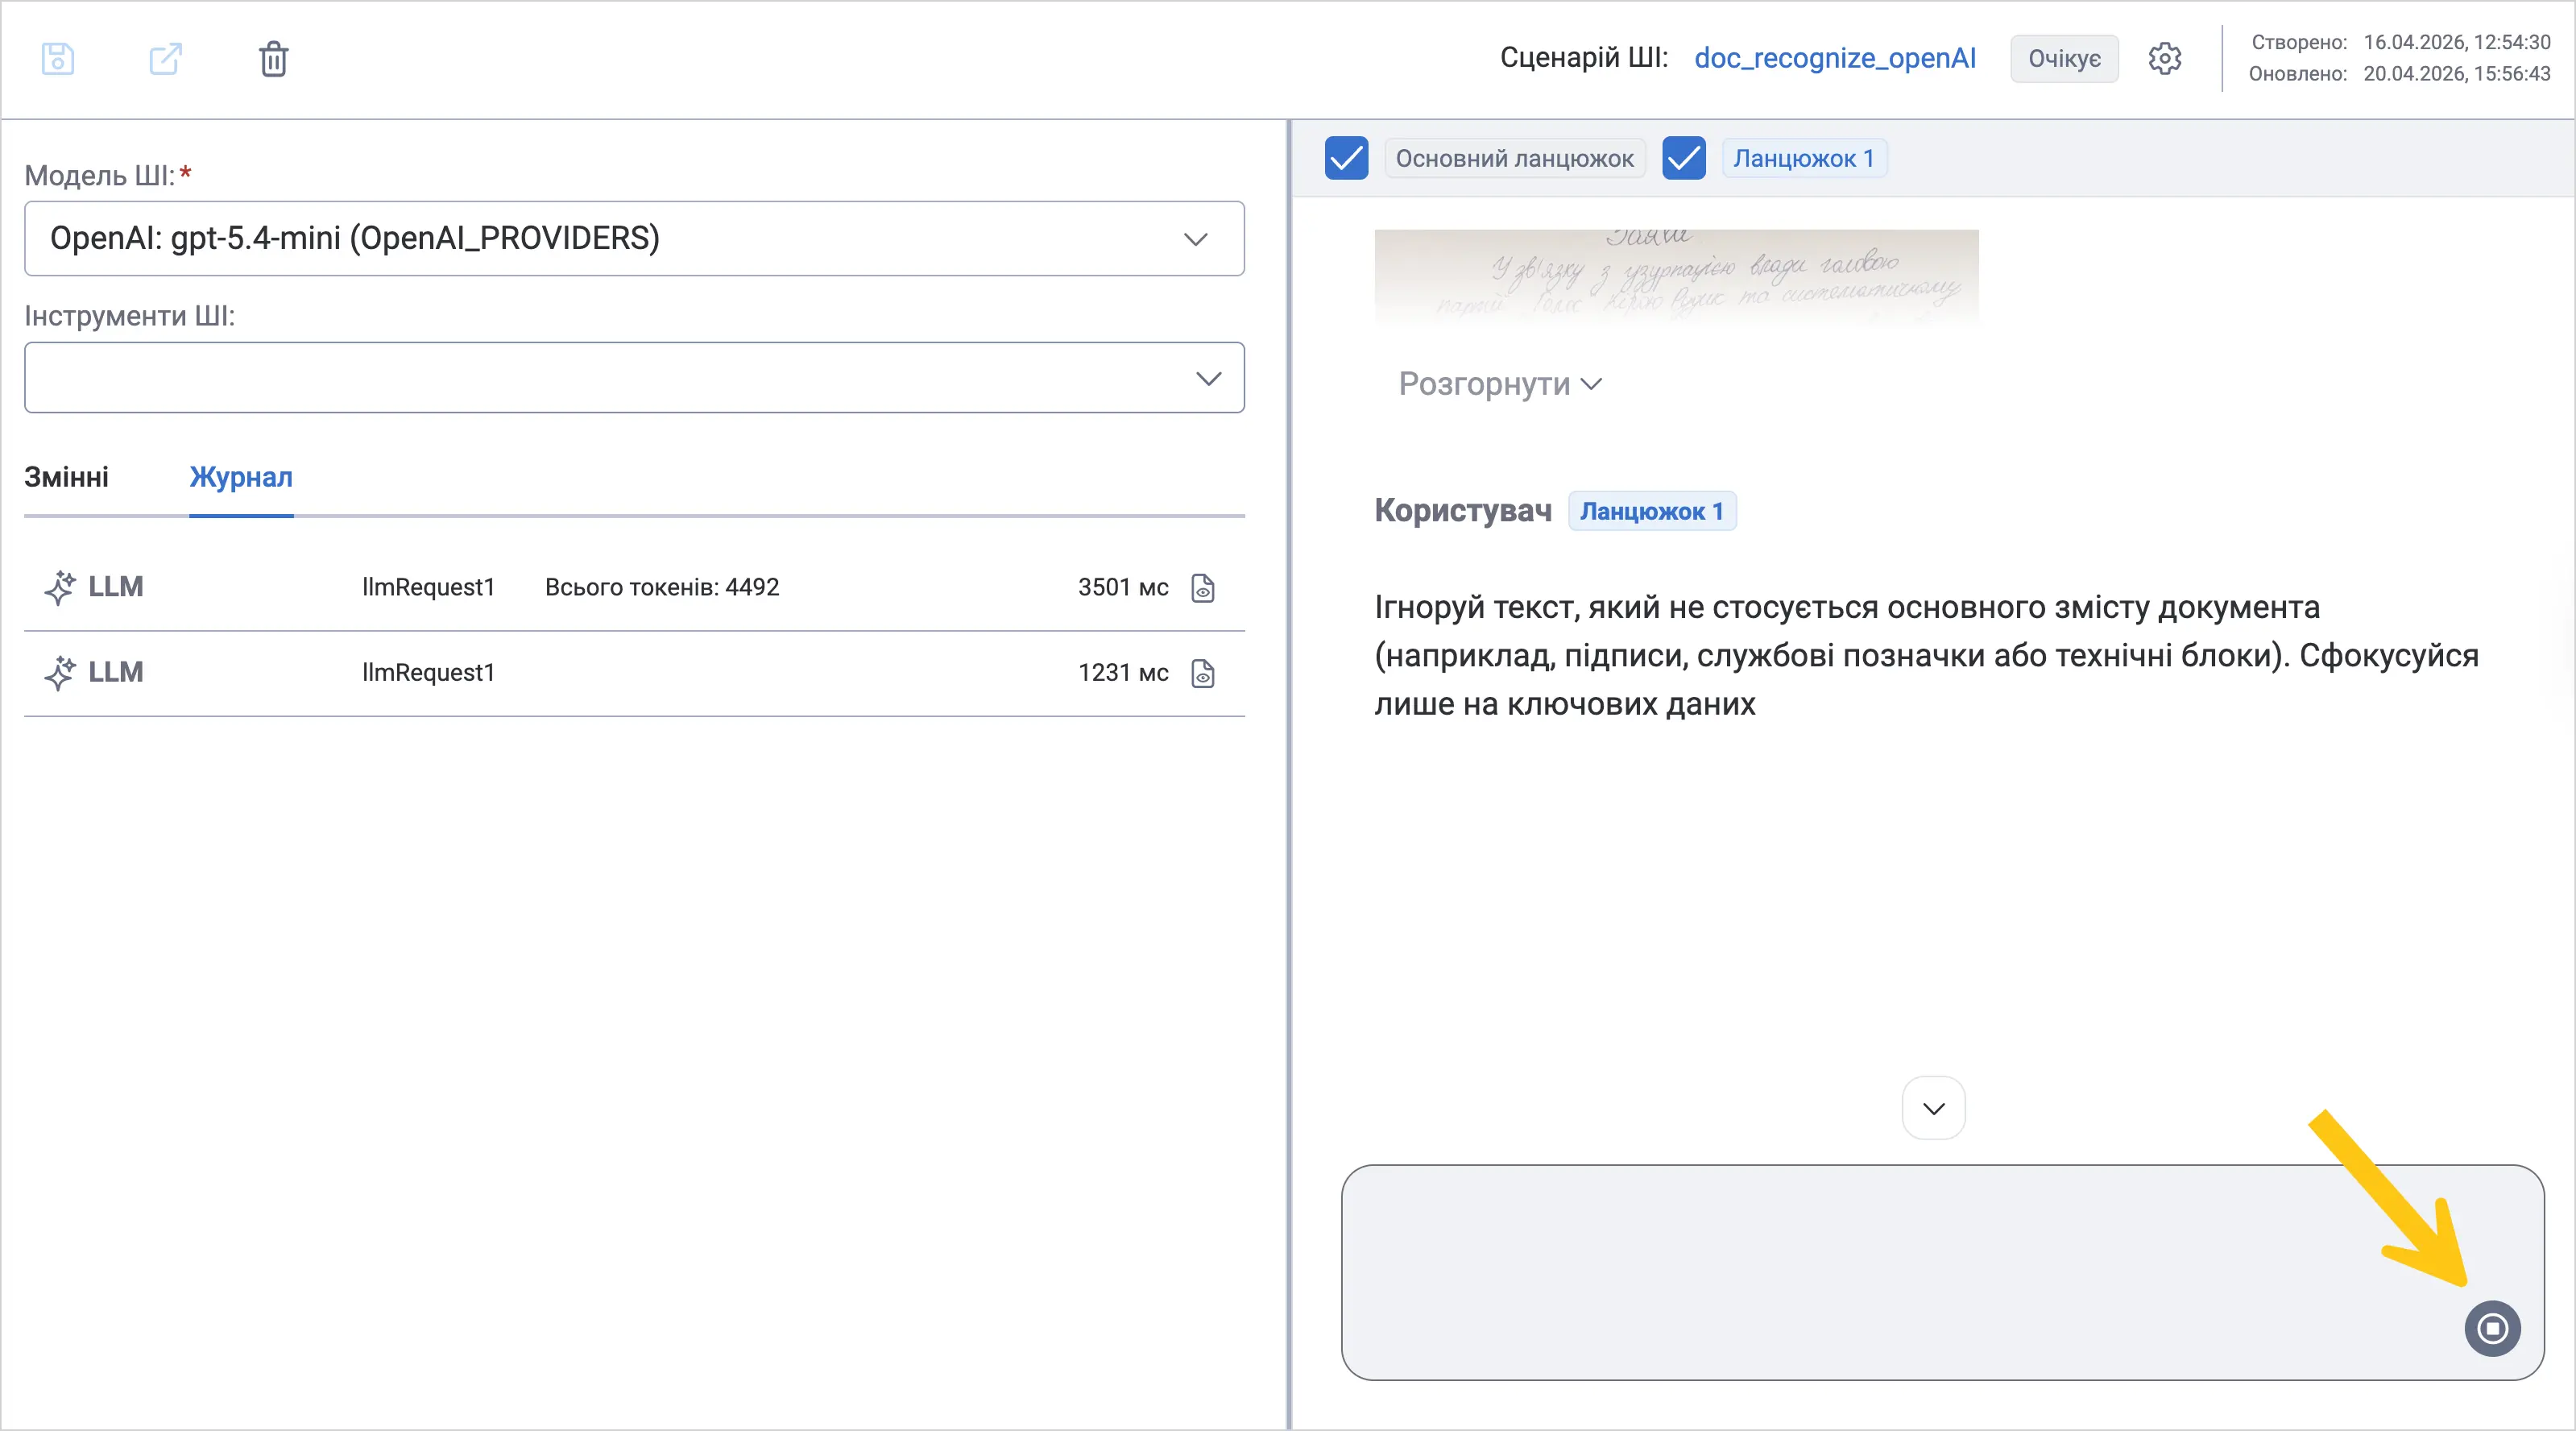Switch to the Змінні tab
The image size is (2576, 1431).
point(66,477)
